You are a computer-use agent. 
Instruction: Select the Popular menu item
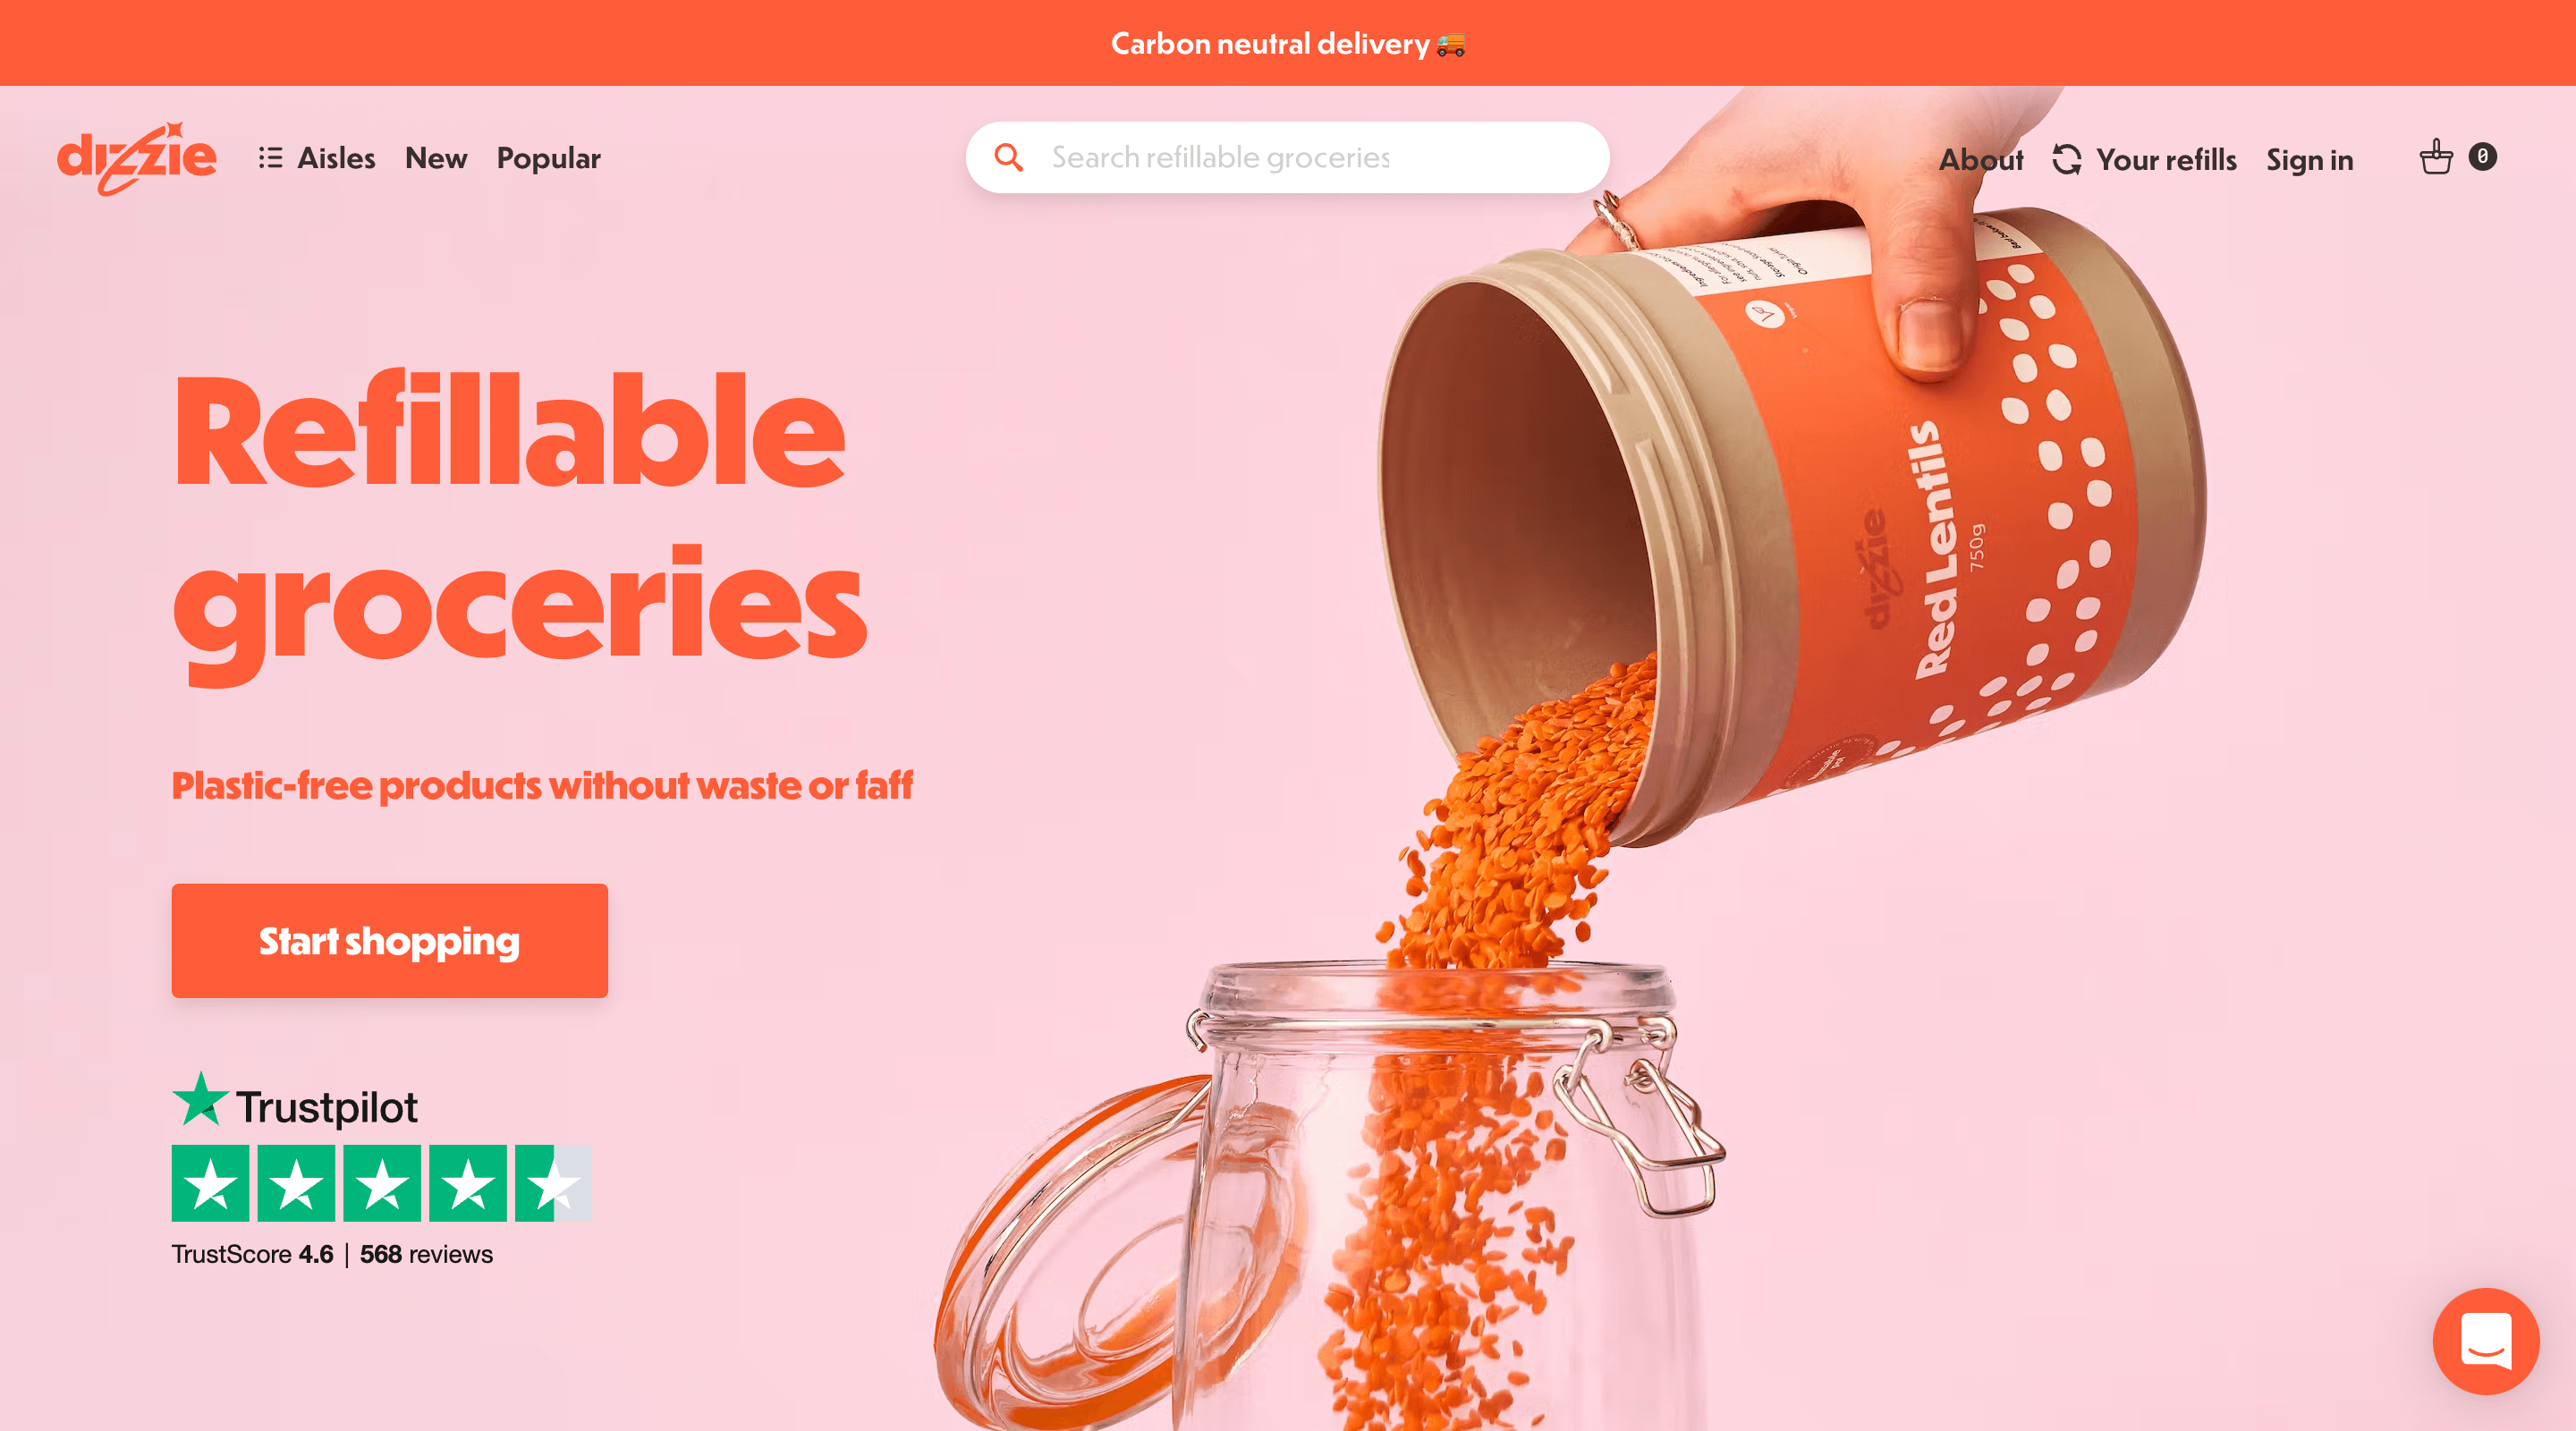(548, 157)
